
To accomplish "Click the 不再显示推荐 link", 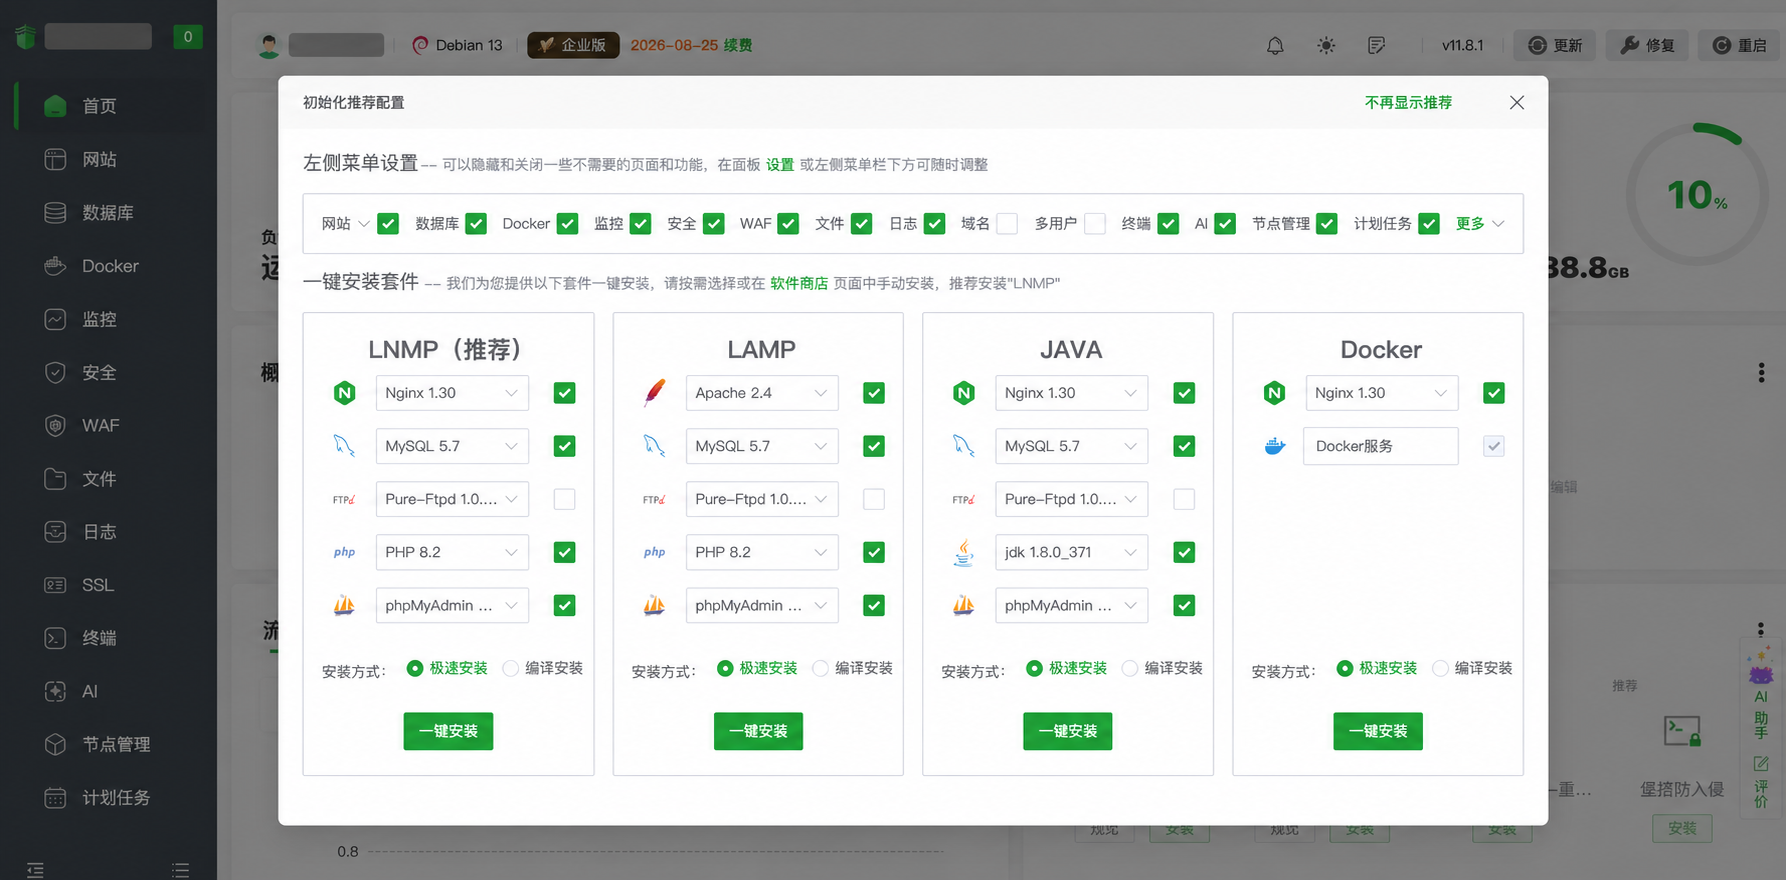I will tap(1408, 102).
